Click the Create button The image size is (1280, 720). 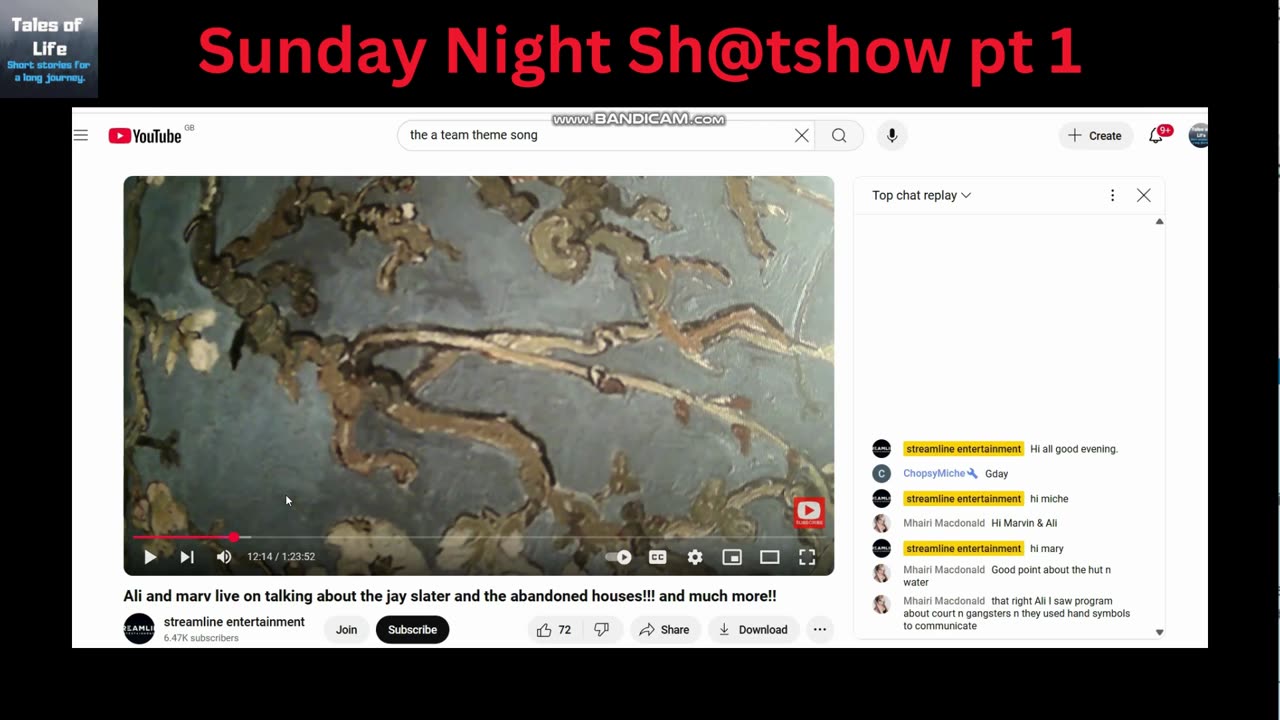pos(1095,135)
